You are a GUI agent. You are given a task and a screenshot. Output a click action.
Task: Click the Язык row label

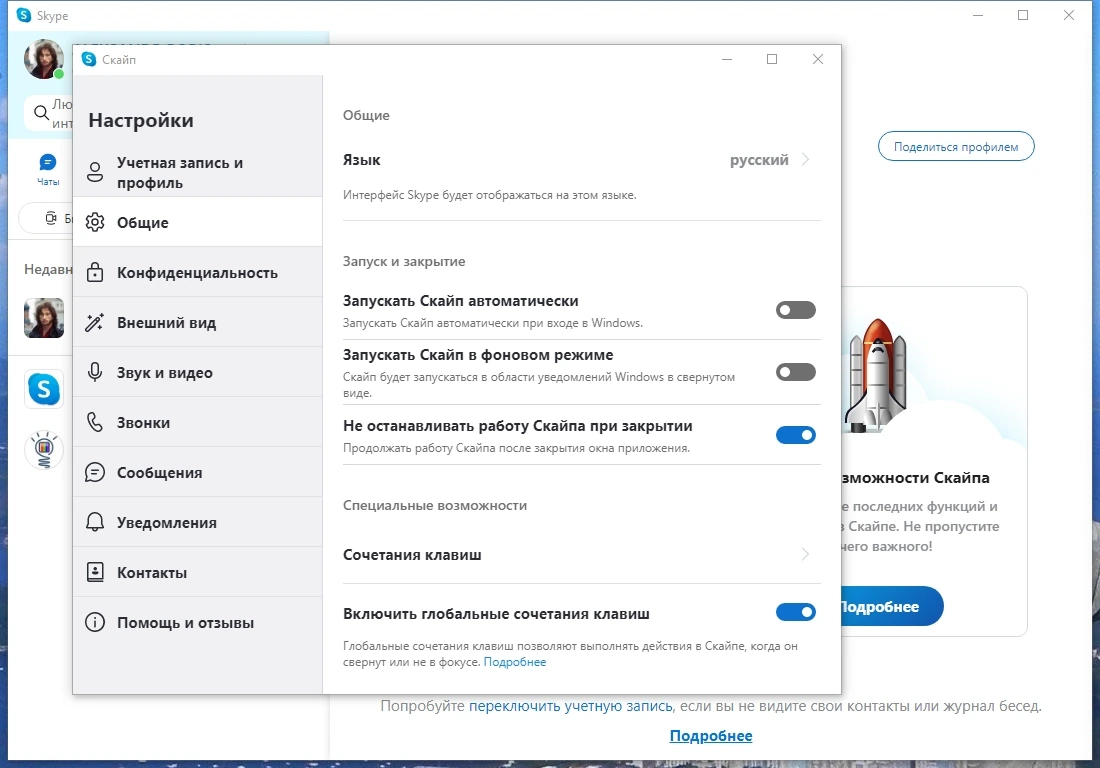(x=361, y=160)
